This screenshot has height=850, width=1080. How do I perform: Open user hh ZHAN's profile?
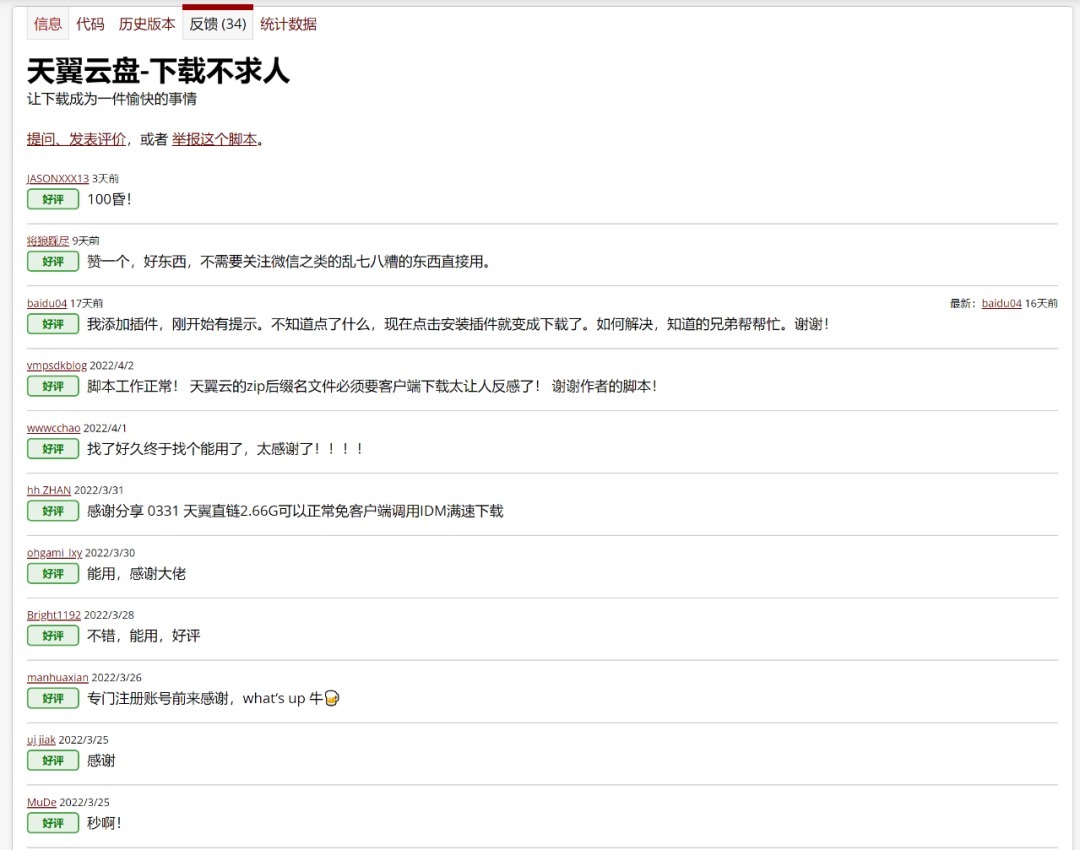49,490
